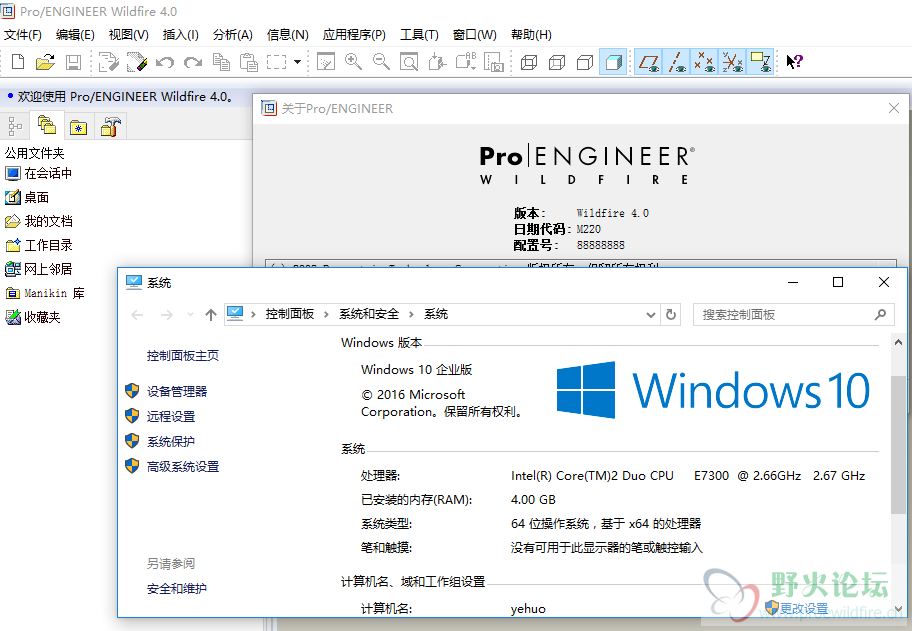Open 安全和维护 link
This screenshot has width=912, height=631.
pos(177,589)
